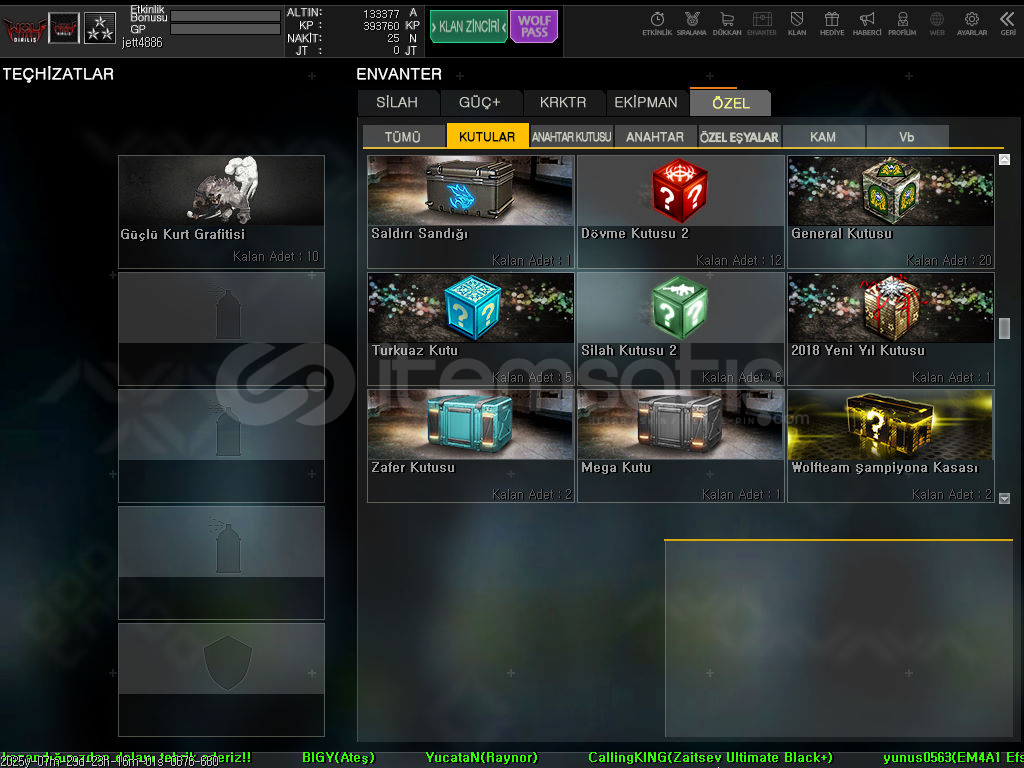Select the TÜMÜ sub-tab
This screenshot has height=768, width=1024.
[x=403, y=136]
